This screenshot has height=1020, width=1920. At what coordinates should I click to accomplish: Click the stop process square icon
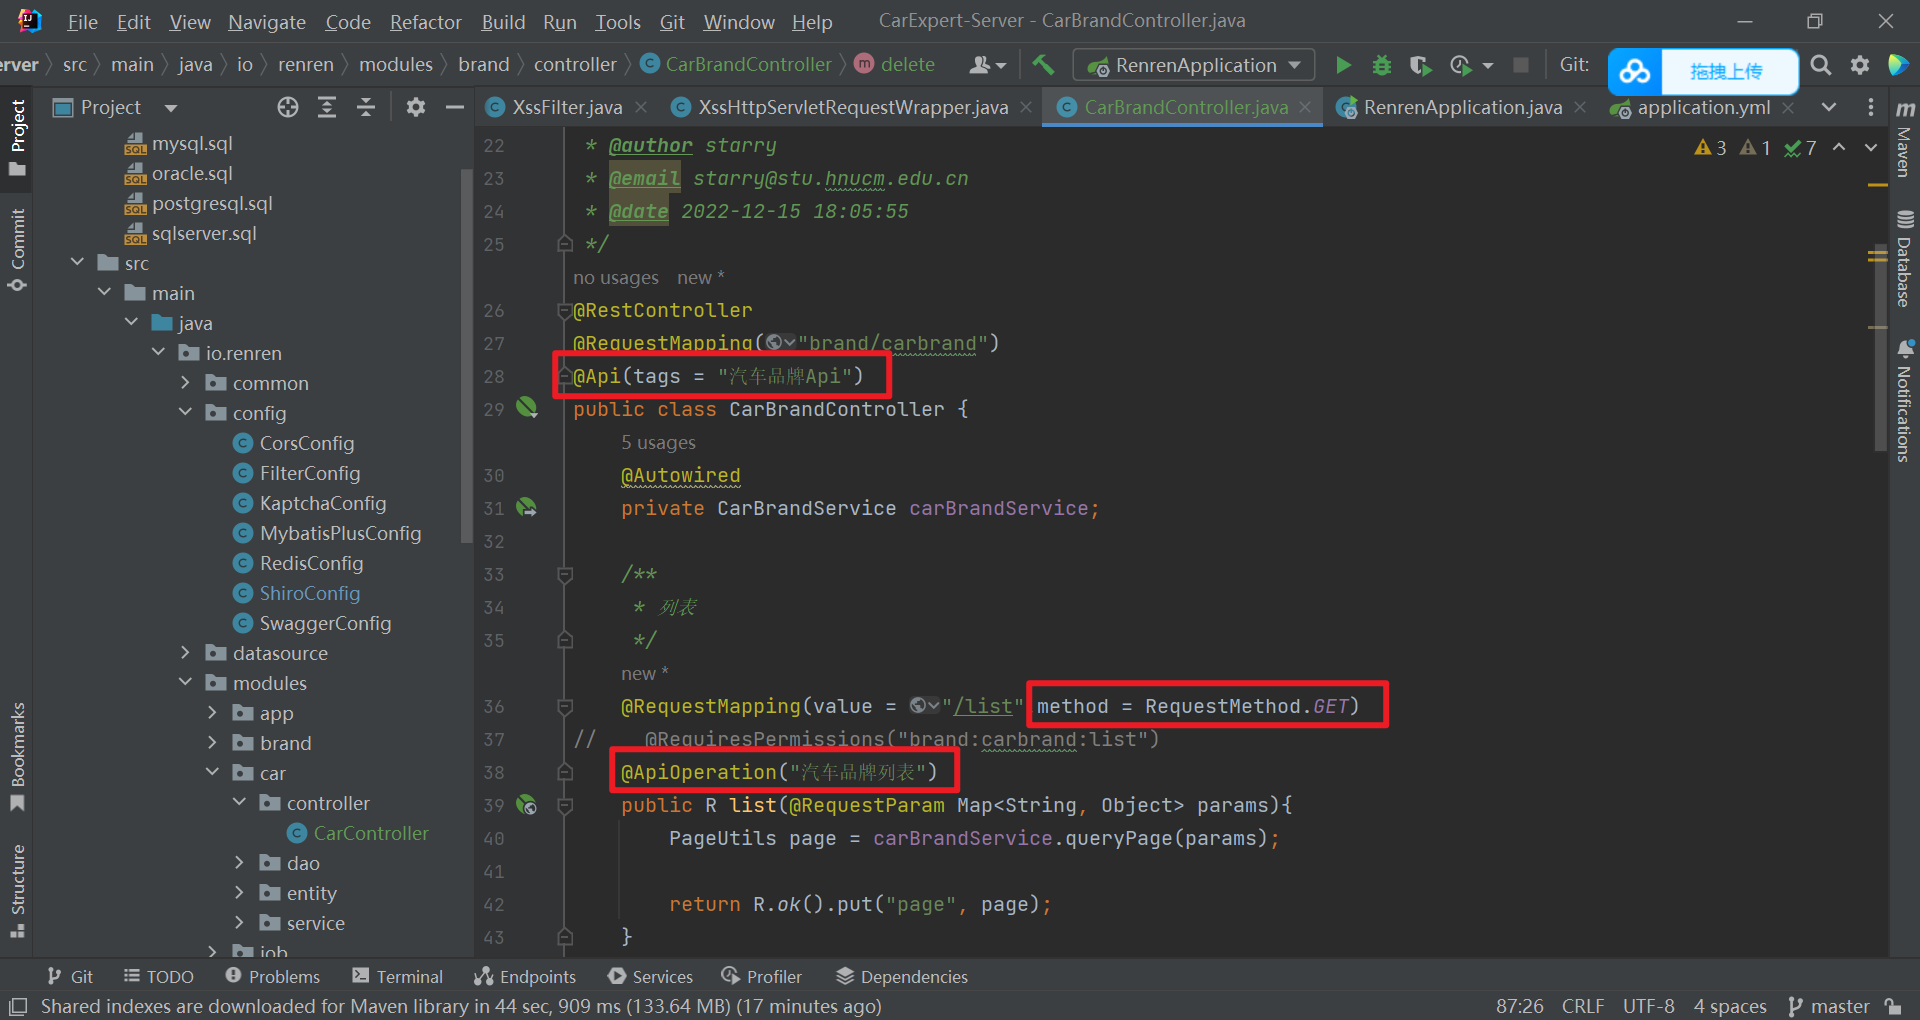point(1520,65)
